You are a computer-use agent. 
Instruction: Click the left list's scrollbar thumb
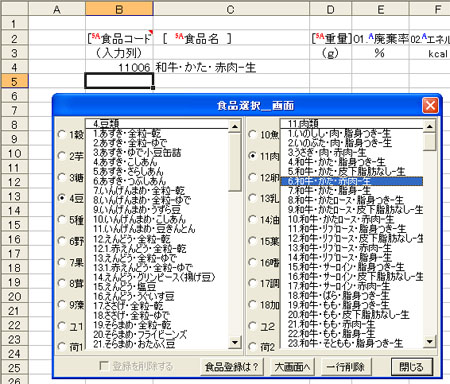(x=235, y=162)
